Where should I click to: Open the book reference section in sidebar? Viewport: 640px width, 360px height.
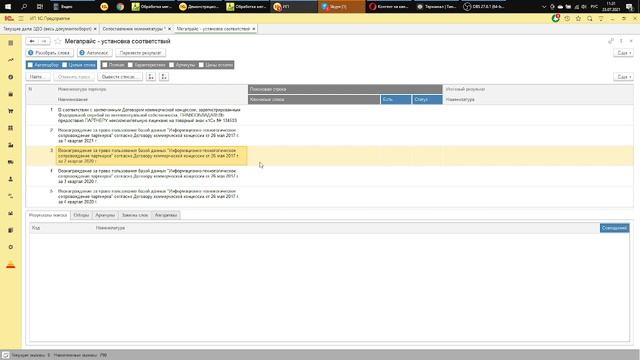pos(11,230)
